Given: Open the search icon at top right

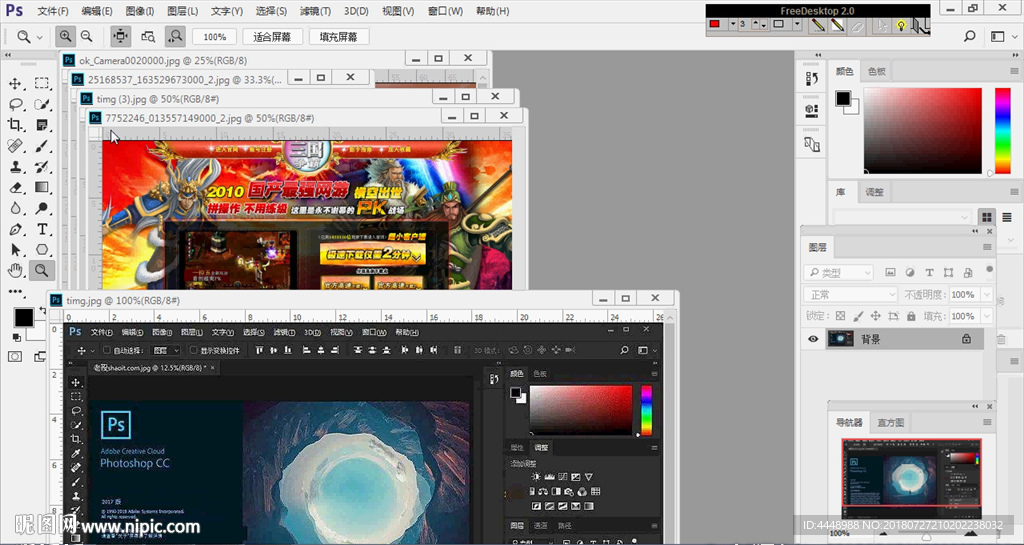Looking at the screenshot, I should pos(970,37).
